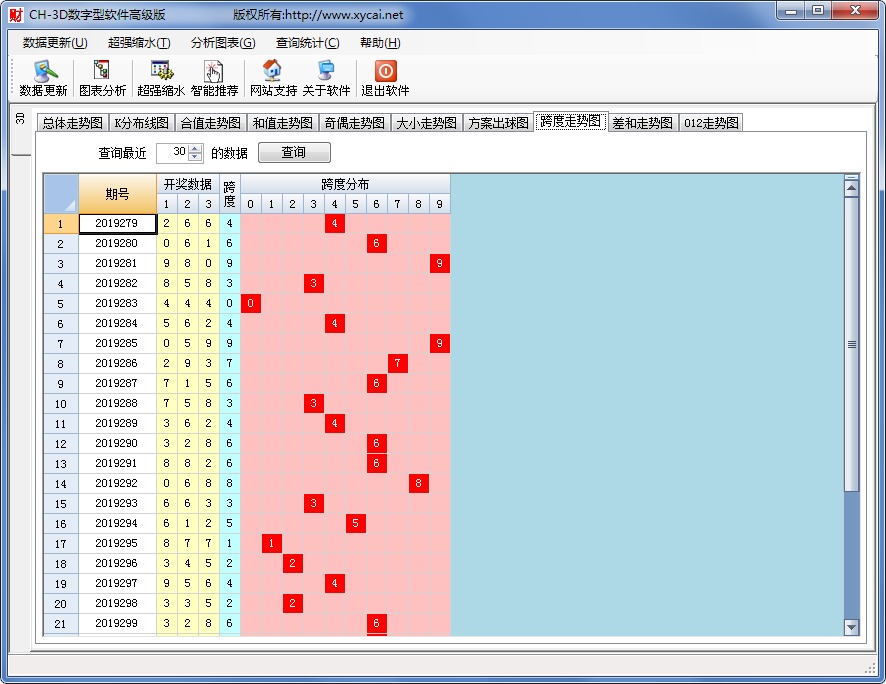Switch to the 总体走势图 tab
The width and height of the screenshot is (886, 684).
coord(72,123)
